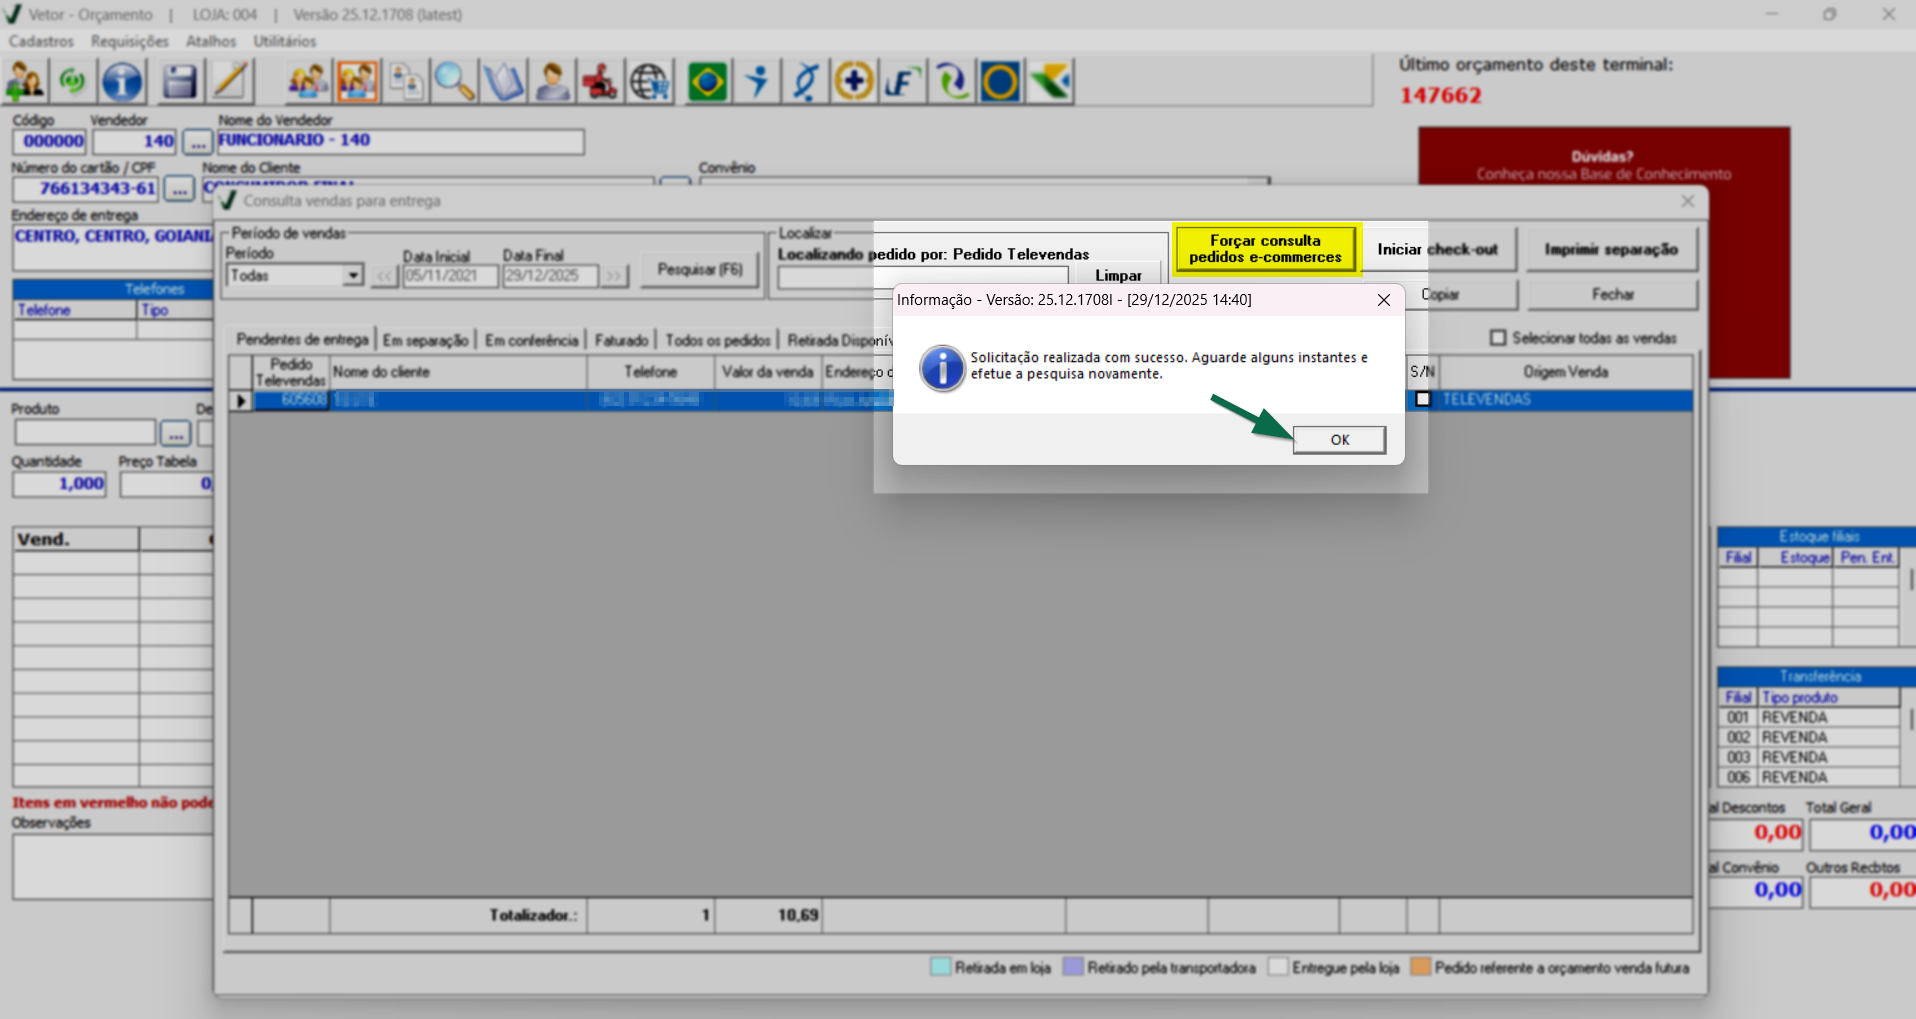Open the Cadastros menu
Image resolution: width=1916 pixels, height=1019 pixels.
pos(42,41)
